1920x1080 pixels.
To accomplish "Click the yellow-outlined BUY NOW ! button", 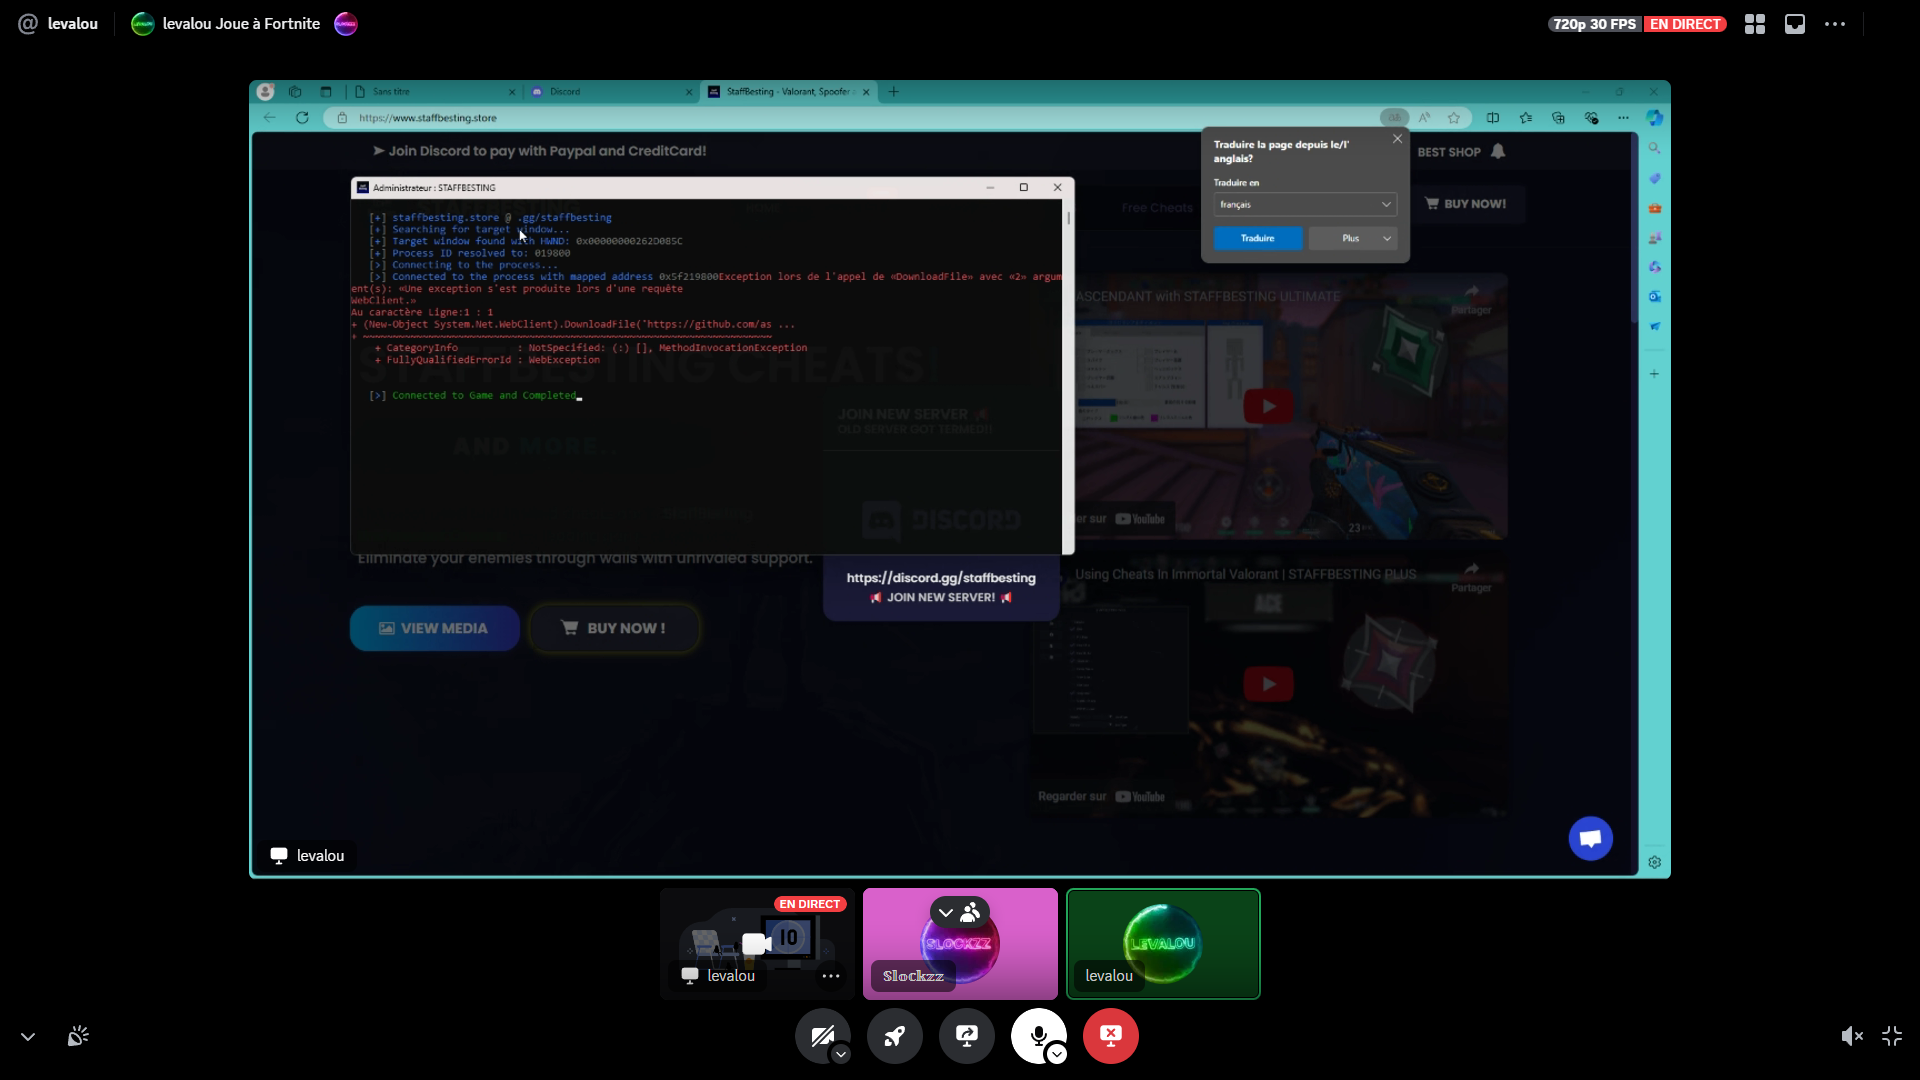I will point(614,628).
